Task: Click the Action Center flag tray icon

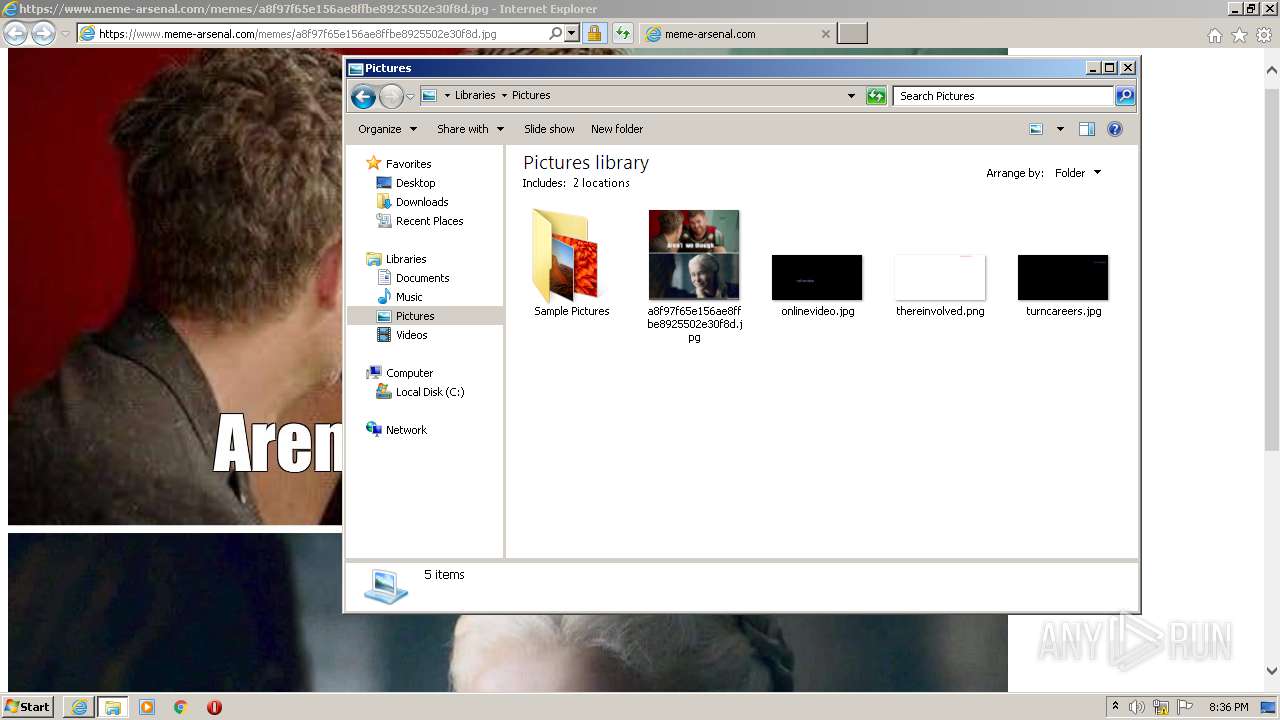Action: [x=1185, y=707]
